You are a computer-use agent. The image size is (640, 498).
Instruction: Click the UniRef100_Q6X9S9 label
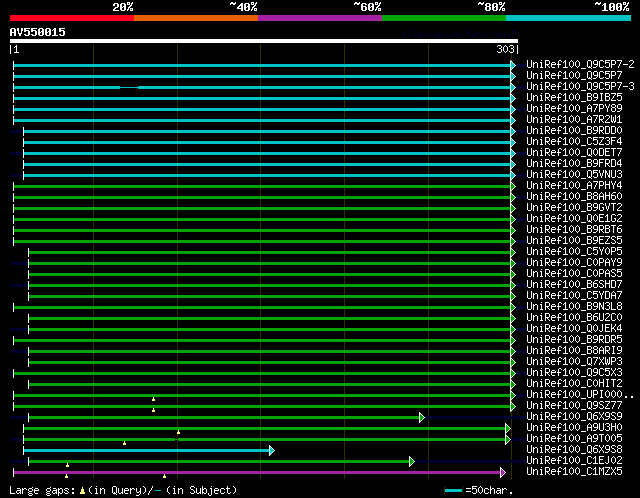(x=574, y=417)
